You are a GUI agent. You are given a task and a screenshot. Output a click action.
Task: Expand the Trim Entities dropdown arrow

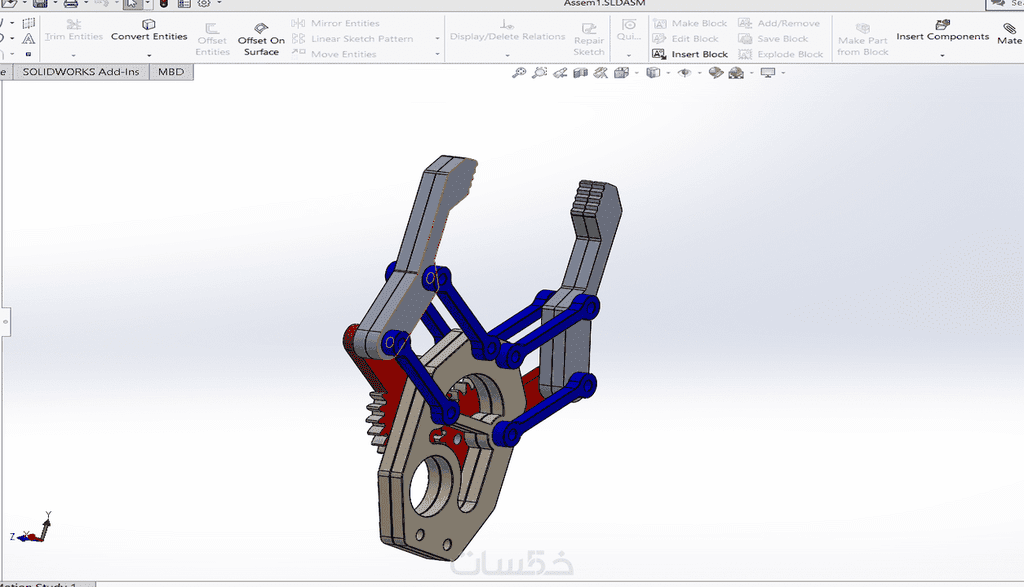click(x=74, y=56)
